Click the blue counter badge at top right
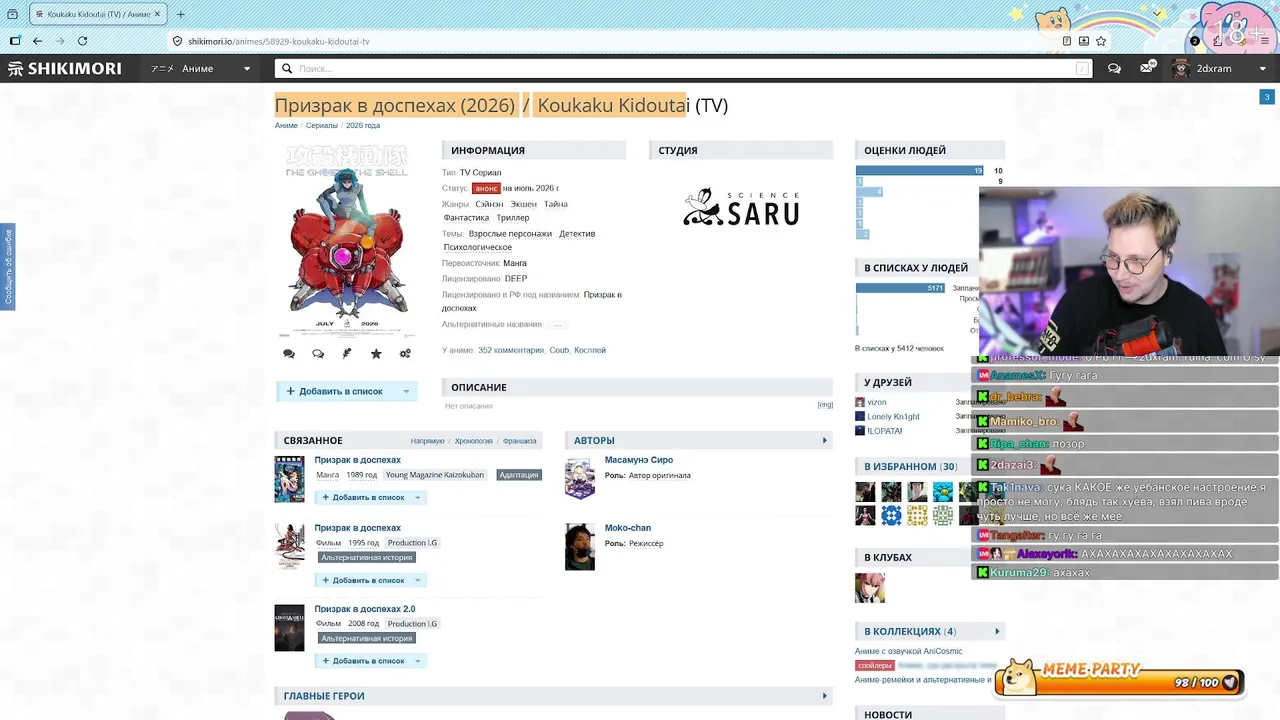 click(1266, 97)
